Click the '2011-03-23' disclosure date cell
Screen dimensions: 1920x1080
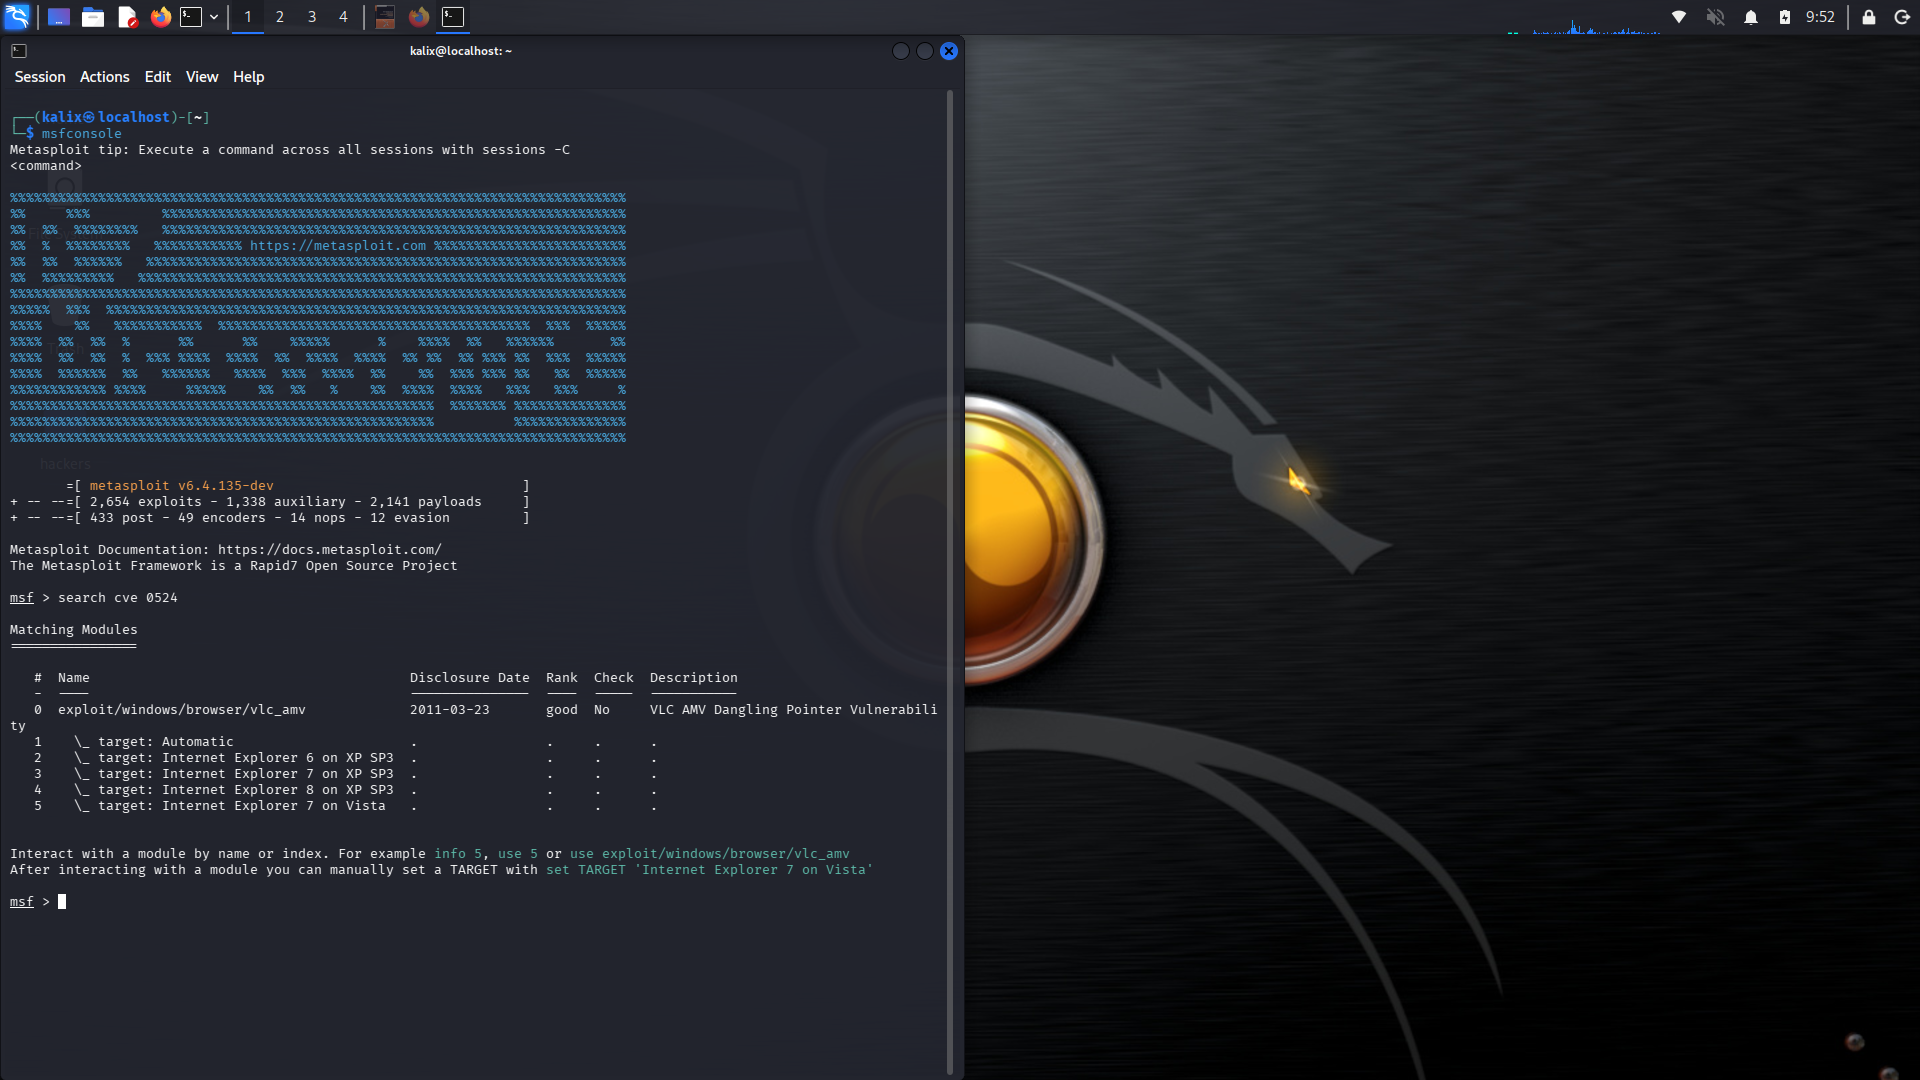(x=450, y=710)
